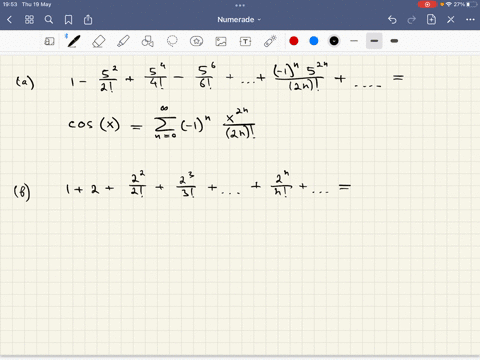
Task: Select the medium stroke width
Action: [x=374, y=41]
